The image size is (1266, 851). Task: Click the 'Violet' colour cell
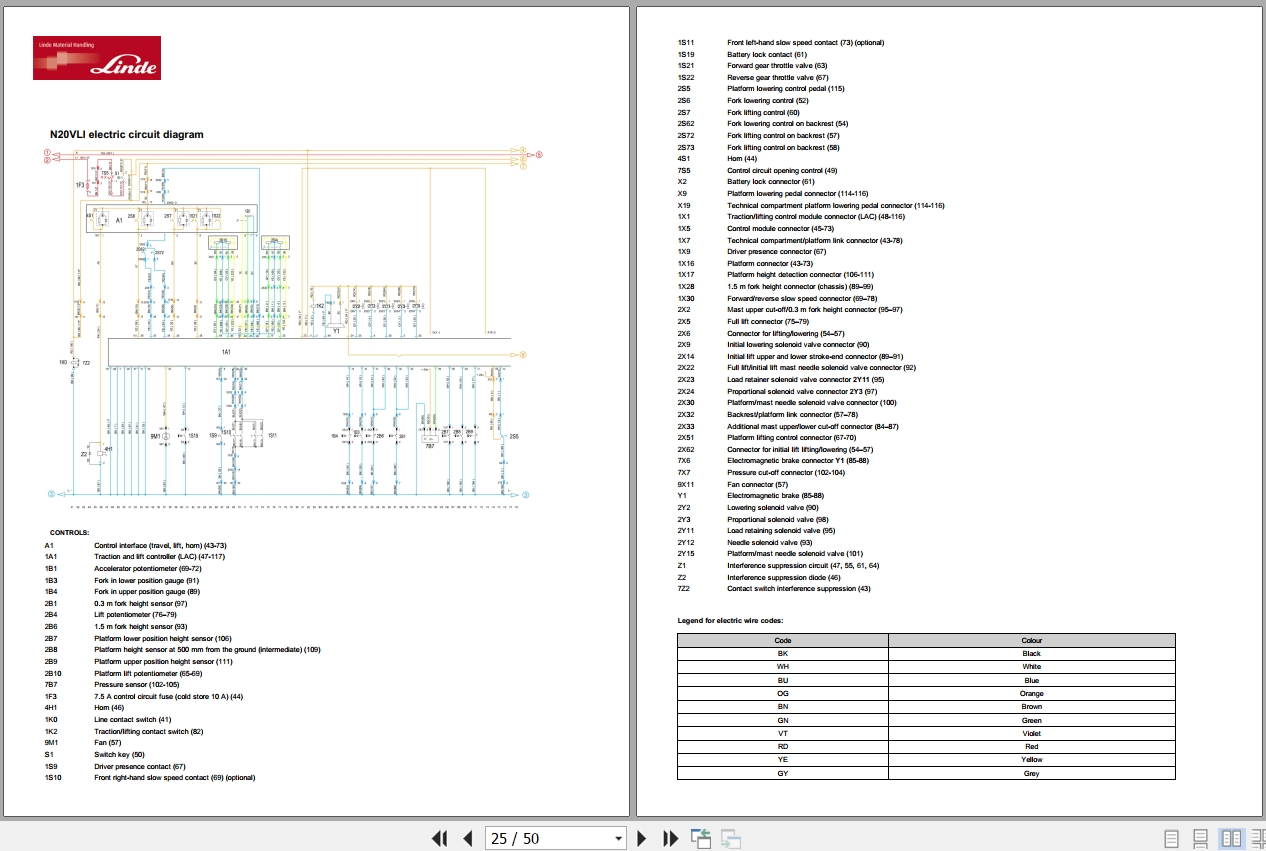1031,733
